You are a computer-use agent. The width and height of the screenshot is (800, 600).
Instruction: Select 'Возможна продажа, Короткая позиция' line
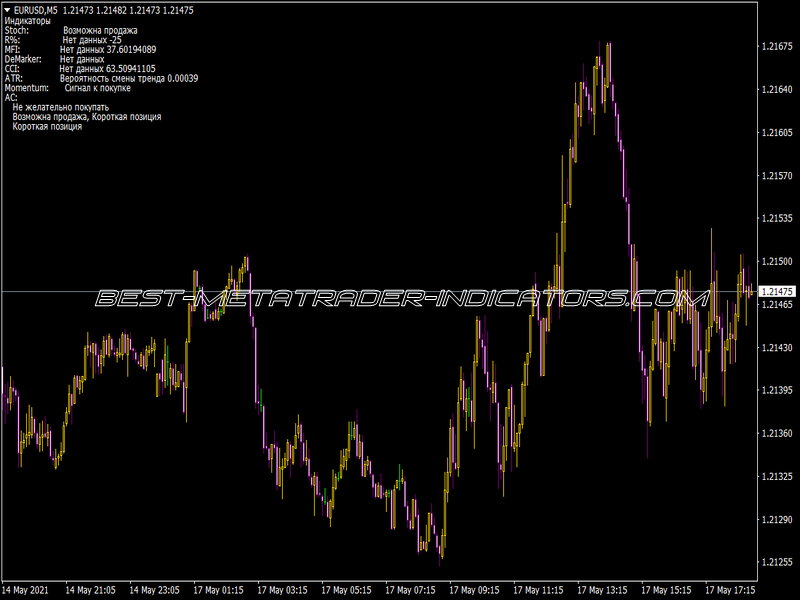pyautogui.click(x=87, y=117)
